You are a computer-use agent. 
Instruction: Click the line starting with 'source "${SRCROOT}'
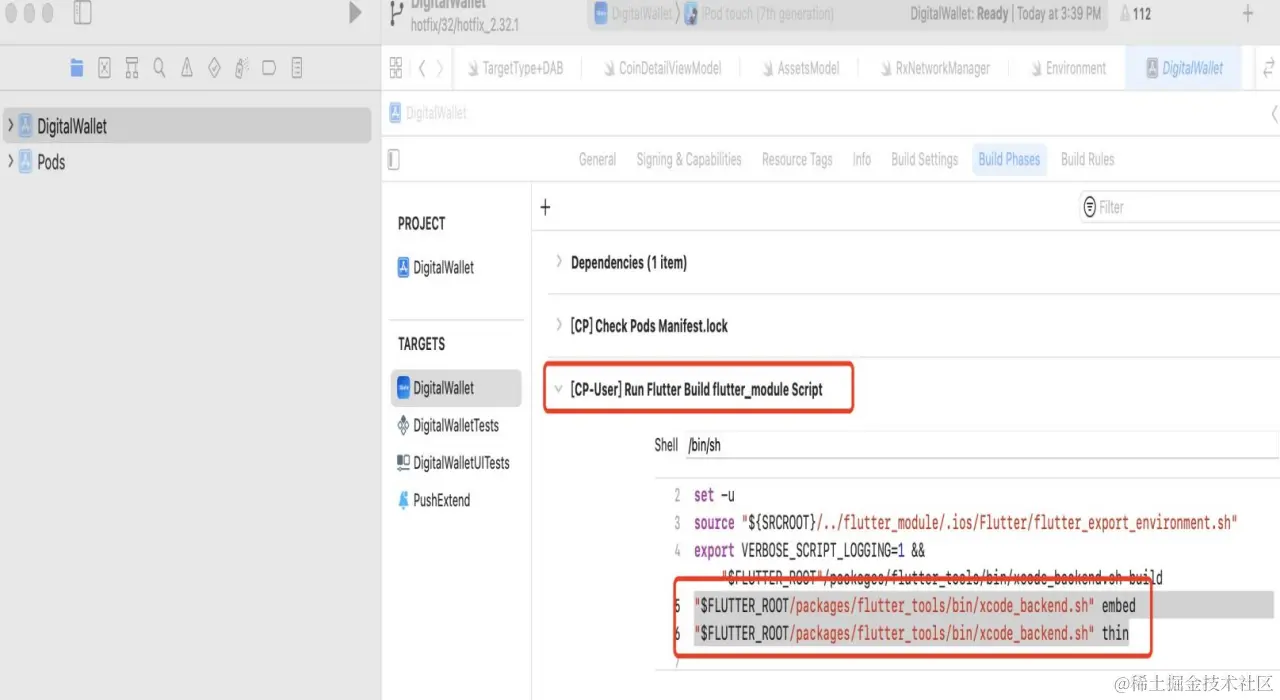click(x=965, y=523)
